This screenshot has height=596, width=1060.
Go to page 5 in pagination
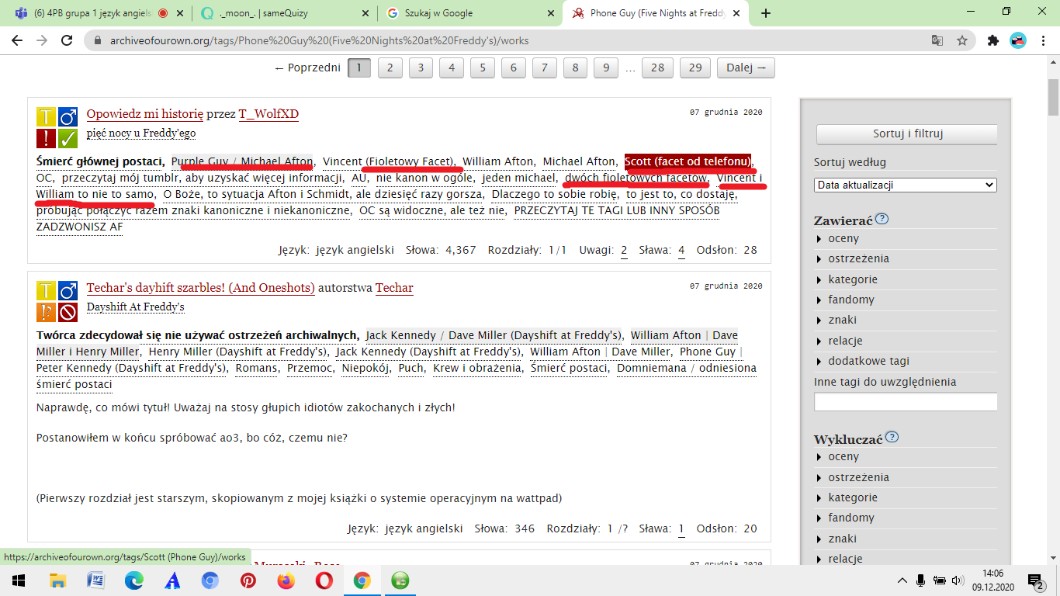pos(482,68)
